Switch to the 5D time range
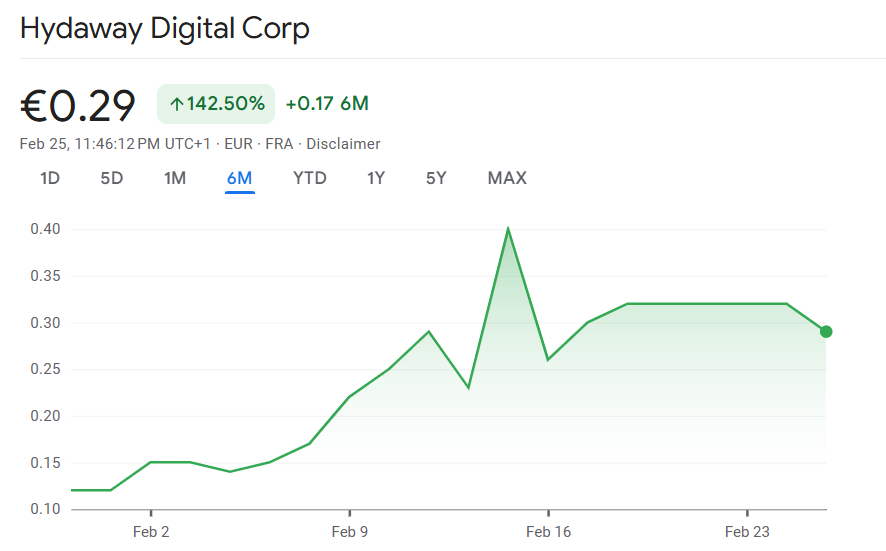886x551 pixels. click(x=112, y=179)
